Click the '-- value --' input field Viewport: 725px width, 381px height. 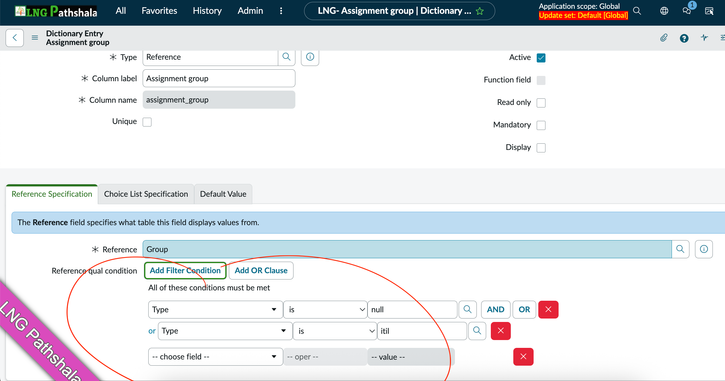[x=411, y=356]
